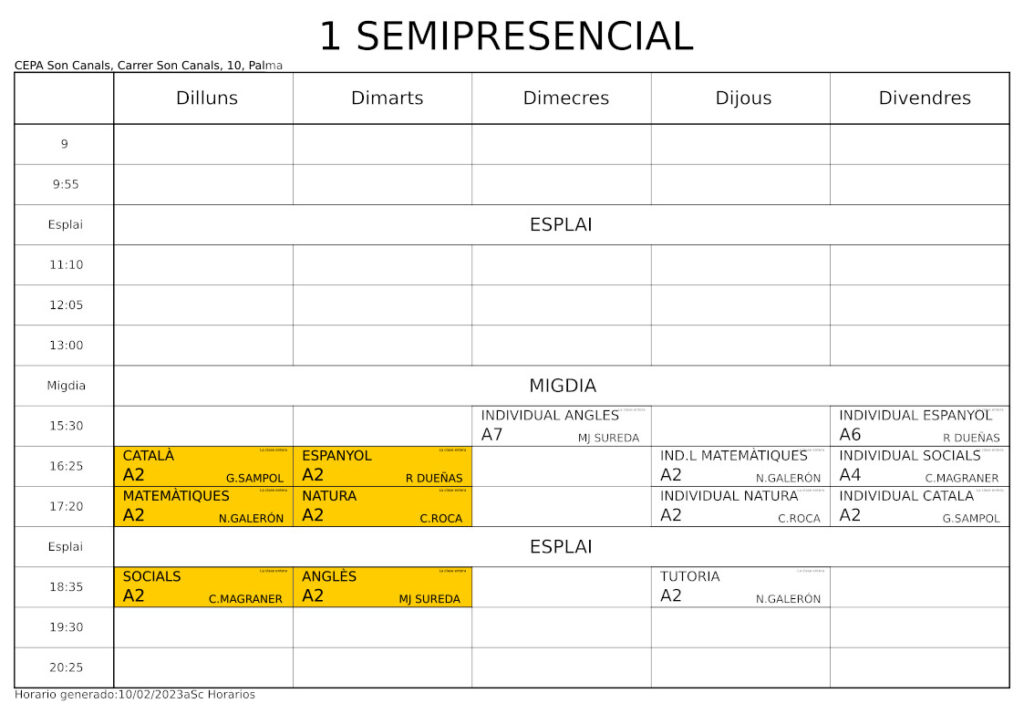The height and width of the screenshot is (724, 1024).
Task: Select the MIGDIA break row
Action: pyautogui.click(x=562, y=386)
